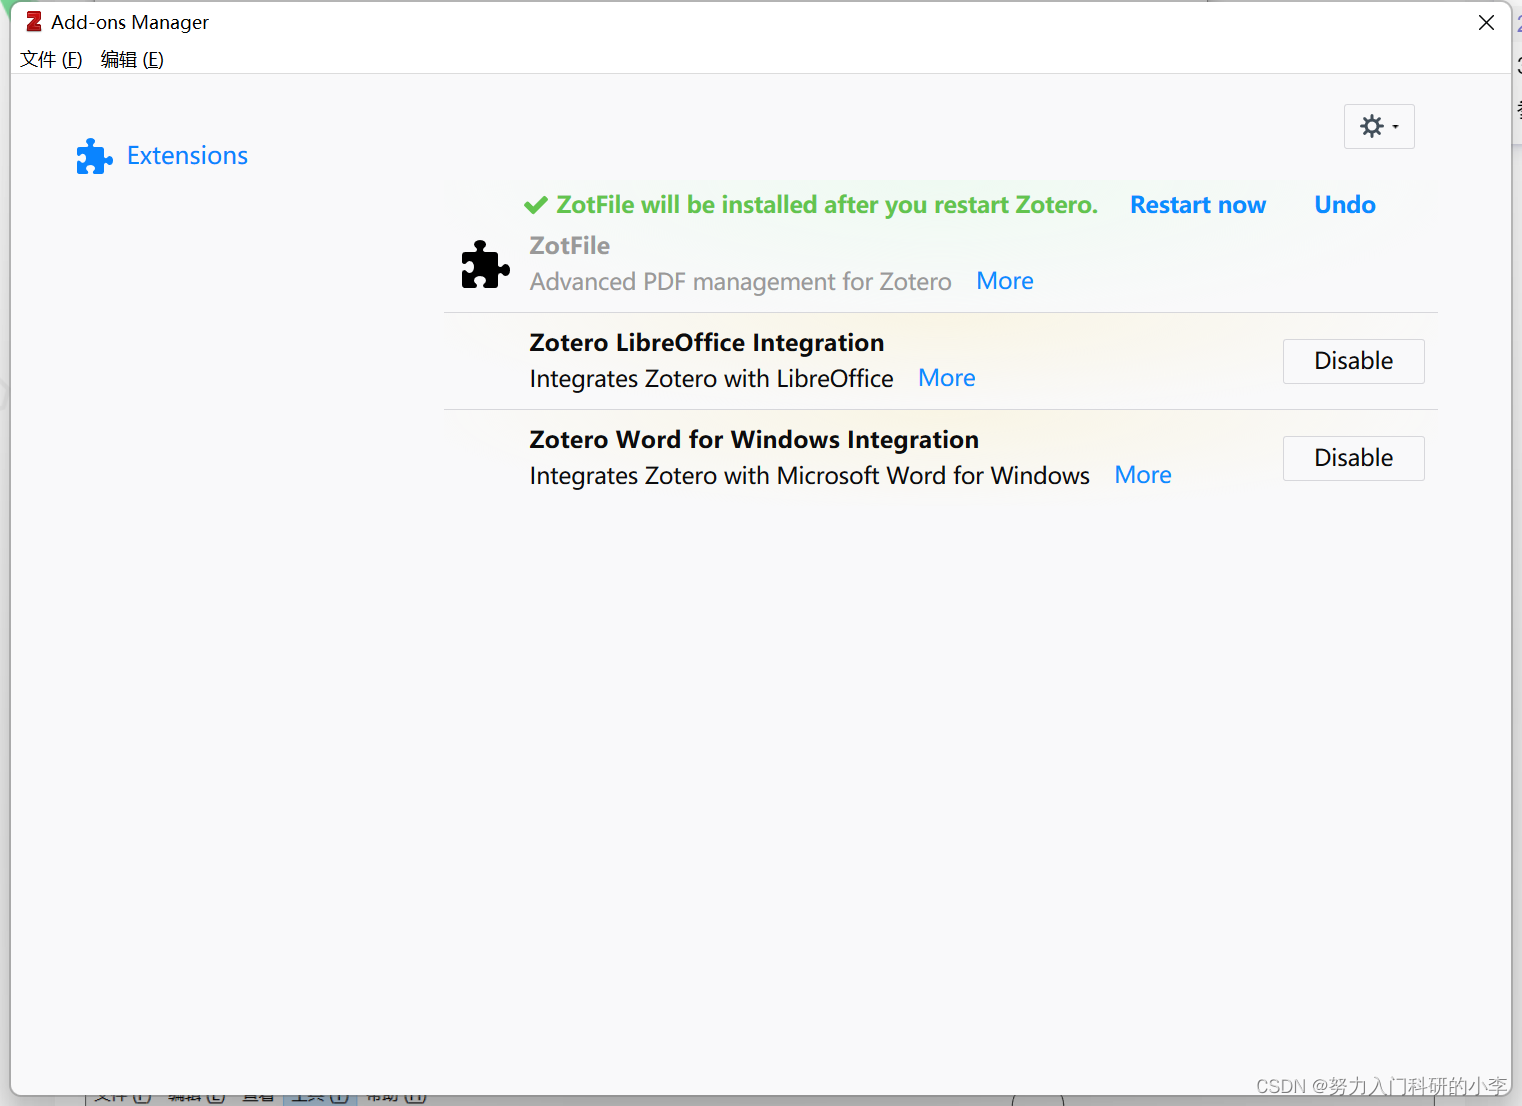
Task: Select the ZotFile extension title
Action: [569, 246]
